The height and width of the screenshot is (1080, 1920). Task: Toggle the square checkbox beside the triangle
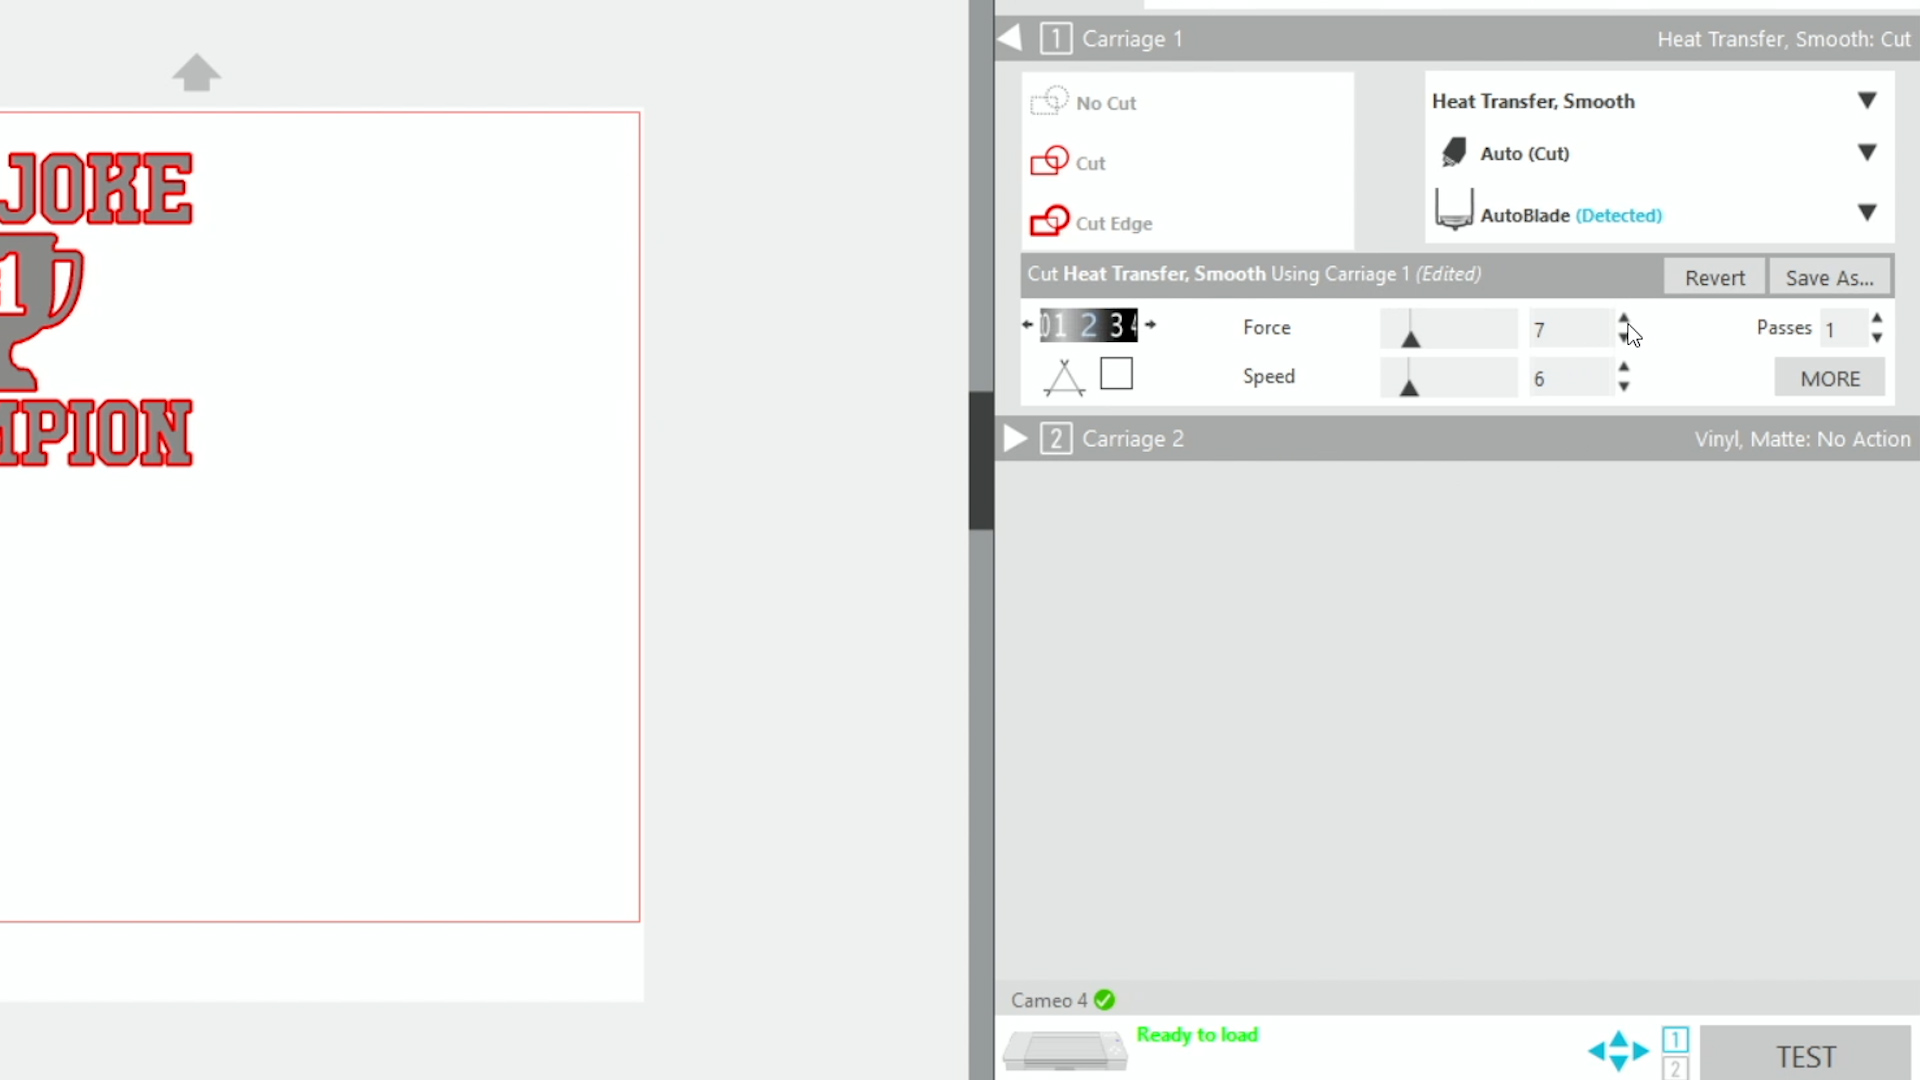tap(1116, 374)
